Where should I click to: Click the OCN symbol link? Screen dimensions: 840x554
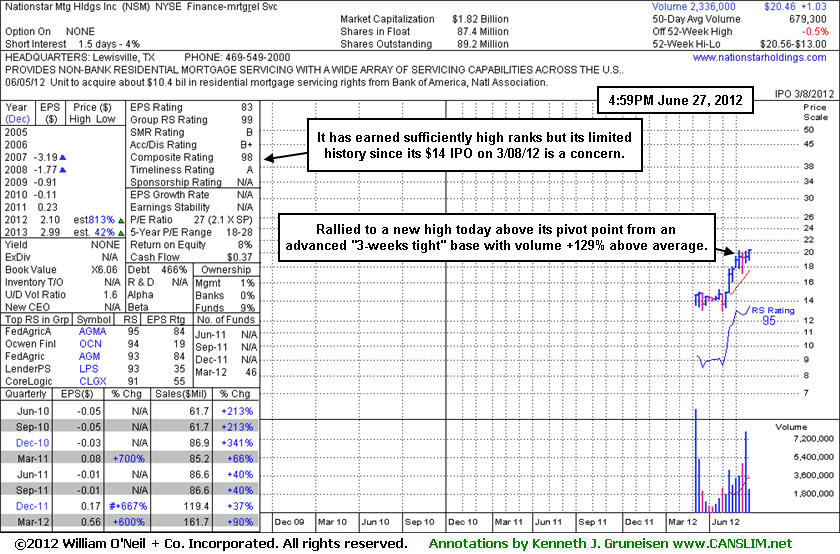(x=90, y=344)
